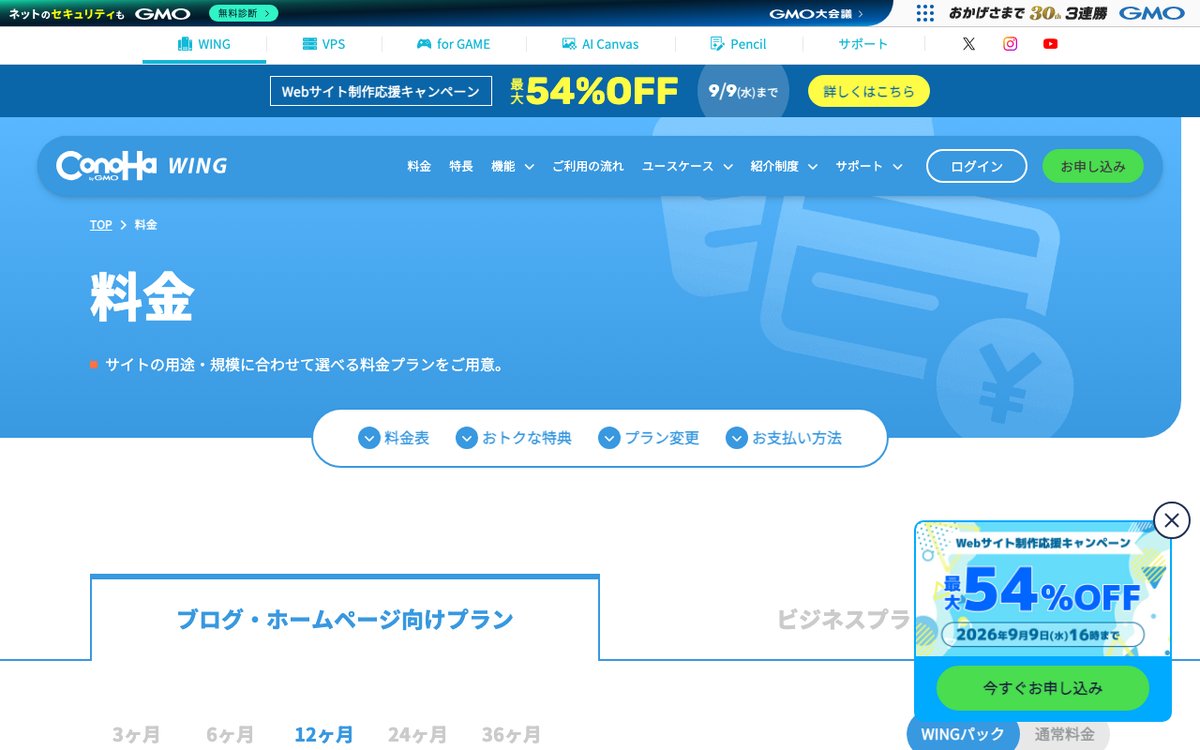1200x750 pixels.
Task: Open 料金 in the main navigation
Action: [419, 166]
